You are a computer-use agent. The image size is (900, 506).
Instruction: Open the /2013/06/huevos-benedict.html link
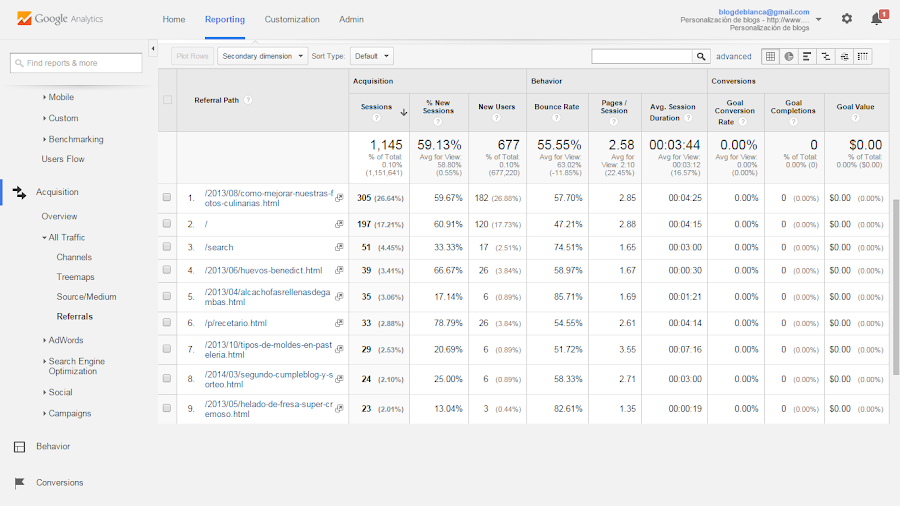click(263, 270)
